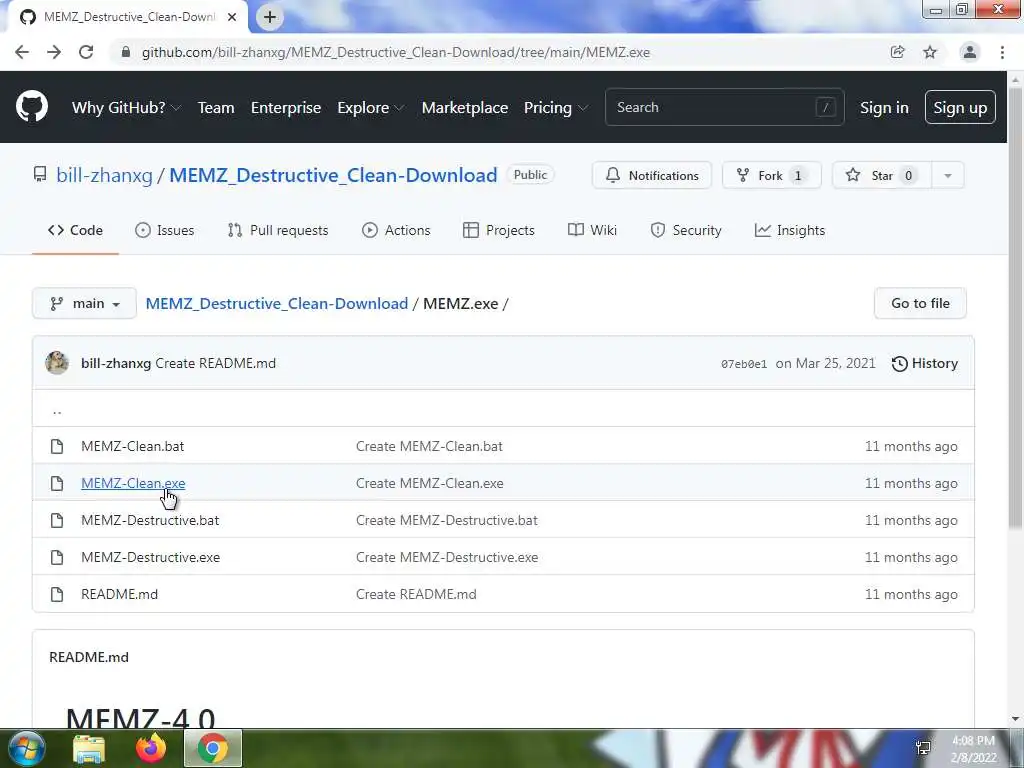This screenshot has height=768, width=1024.
Task: Expand the Explore dropdown
Action: 370,107
